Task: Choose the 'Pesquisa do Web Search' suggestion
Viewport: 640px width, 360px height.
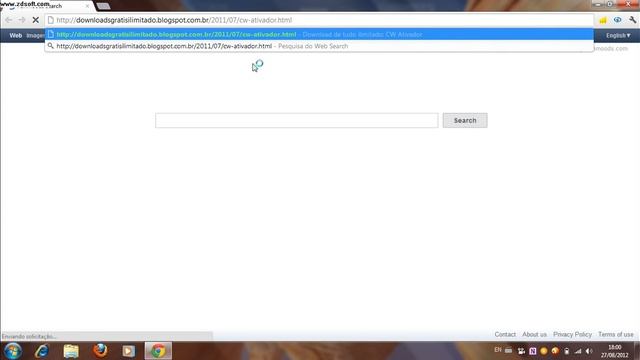Action: coord(319,46)
